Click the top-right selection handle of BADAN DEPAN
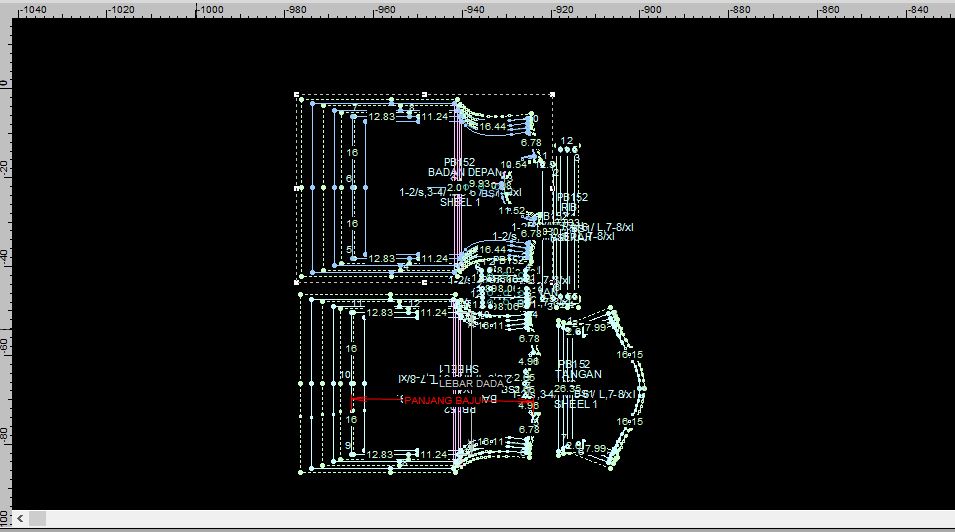The height and width of the screenshot is (532, 955). (x=554, y=95)
